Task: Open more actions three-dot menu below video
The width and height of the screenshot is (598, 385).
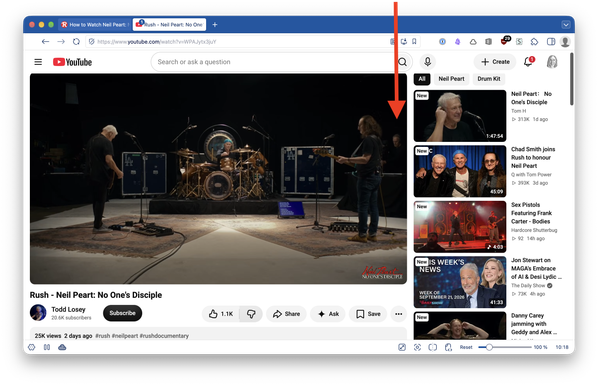Action: point(399,314)
